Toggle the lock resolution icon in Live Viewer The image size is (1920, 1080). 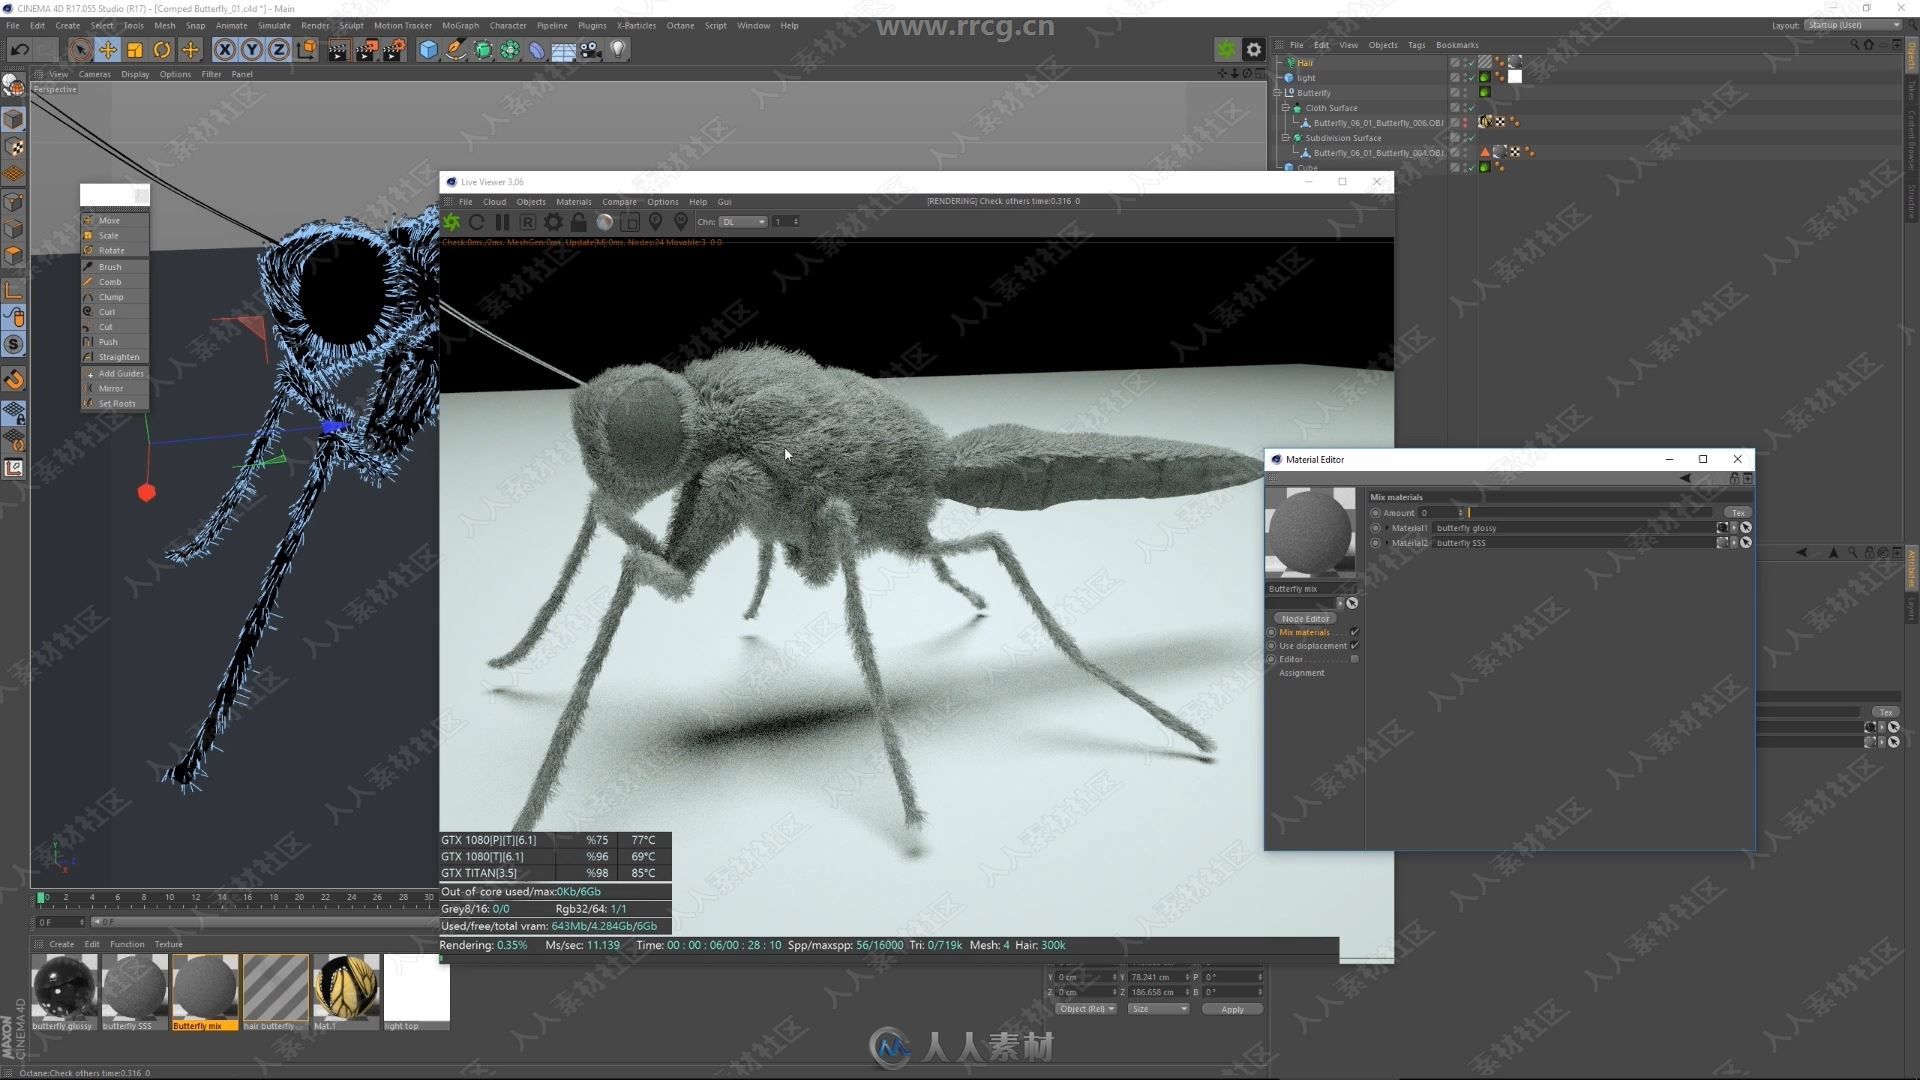(x=578, y=222)
